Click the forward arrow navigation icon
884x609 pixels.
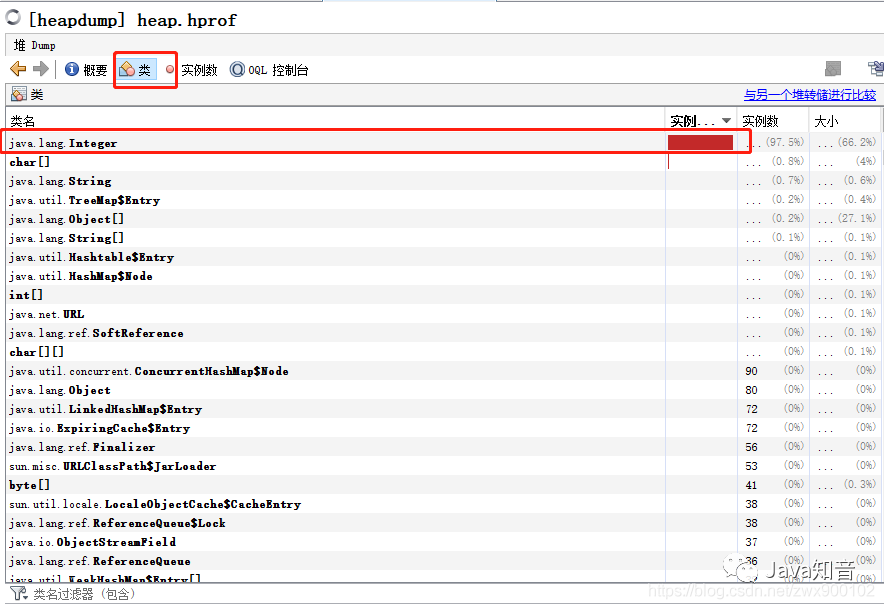click(41, 69)
